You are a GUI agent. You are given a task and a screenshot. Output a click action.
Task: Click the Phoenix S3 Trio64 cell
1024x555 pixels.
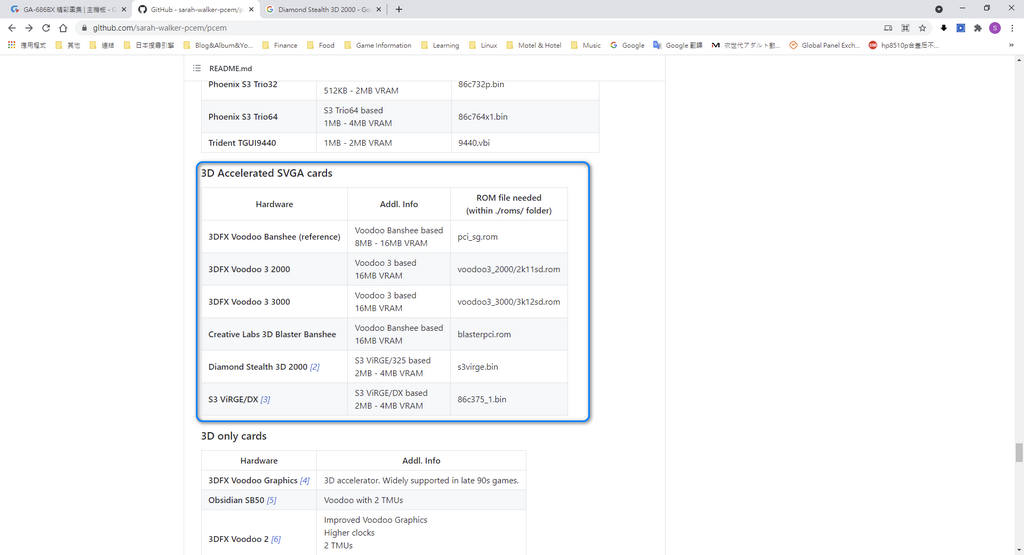tap(259, 117)
